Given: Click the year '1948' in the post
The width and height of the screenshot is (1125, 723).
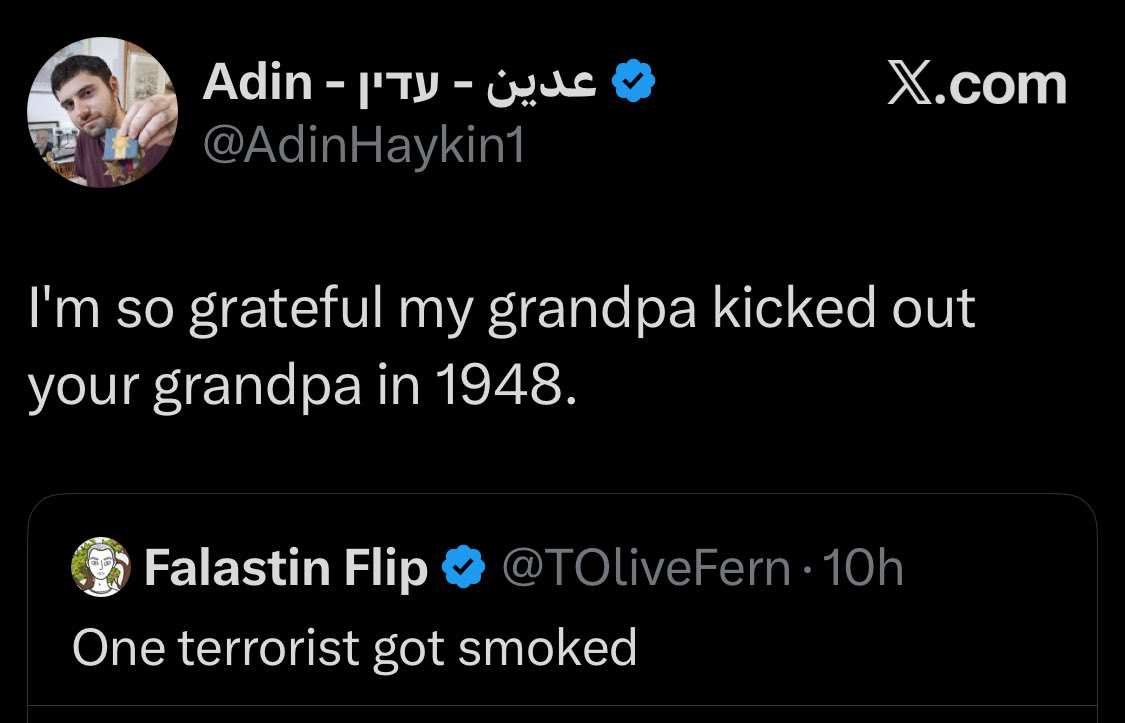Looking at the screenshot, I should coord(499,385).
